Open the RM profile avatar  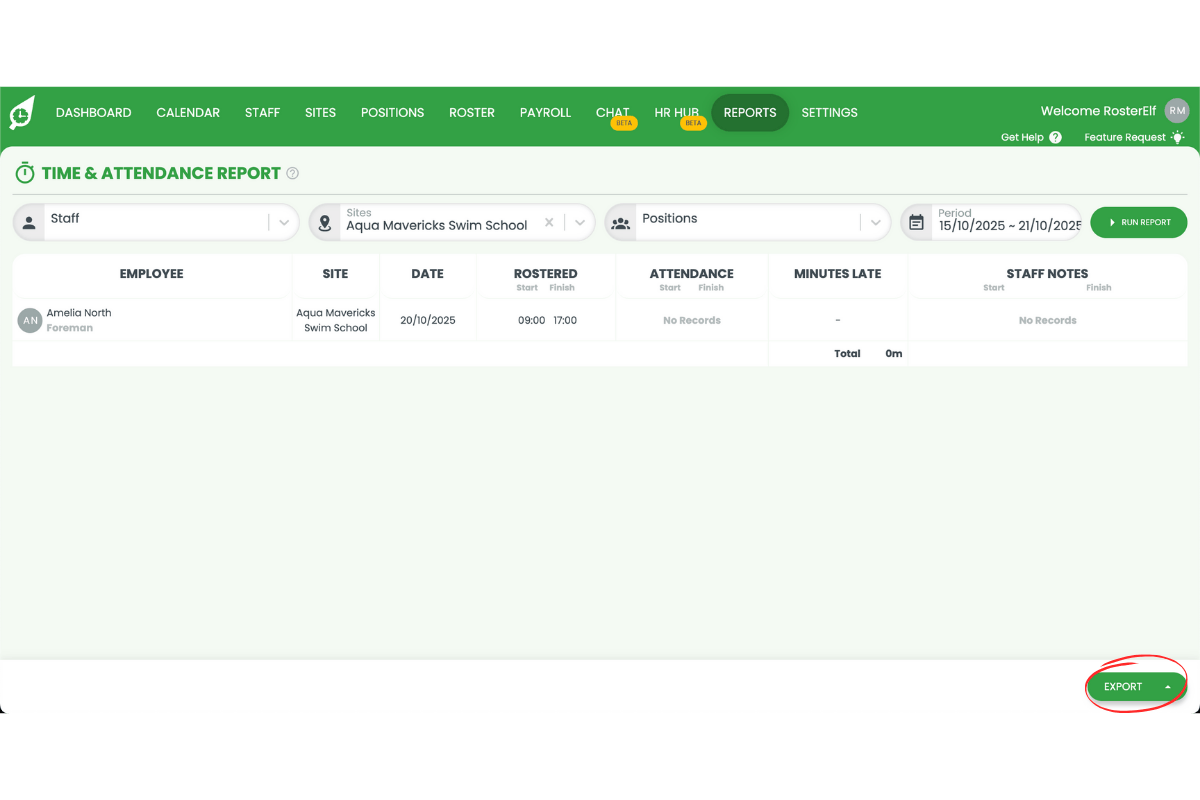pos(1177,110)
